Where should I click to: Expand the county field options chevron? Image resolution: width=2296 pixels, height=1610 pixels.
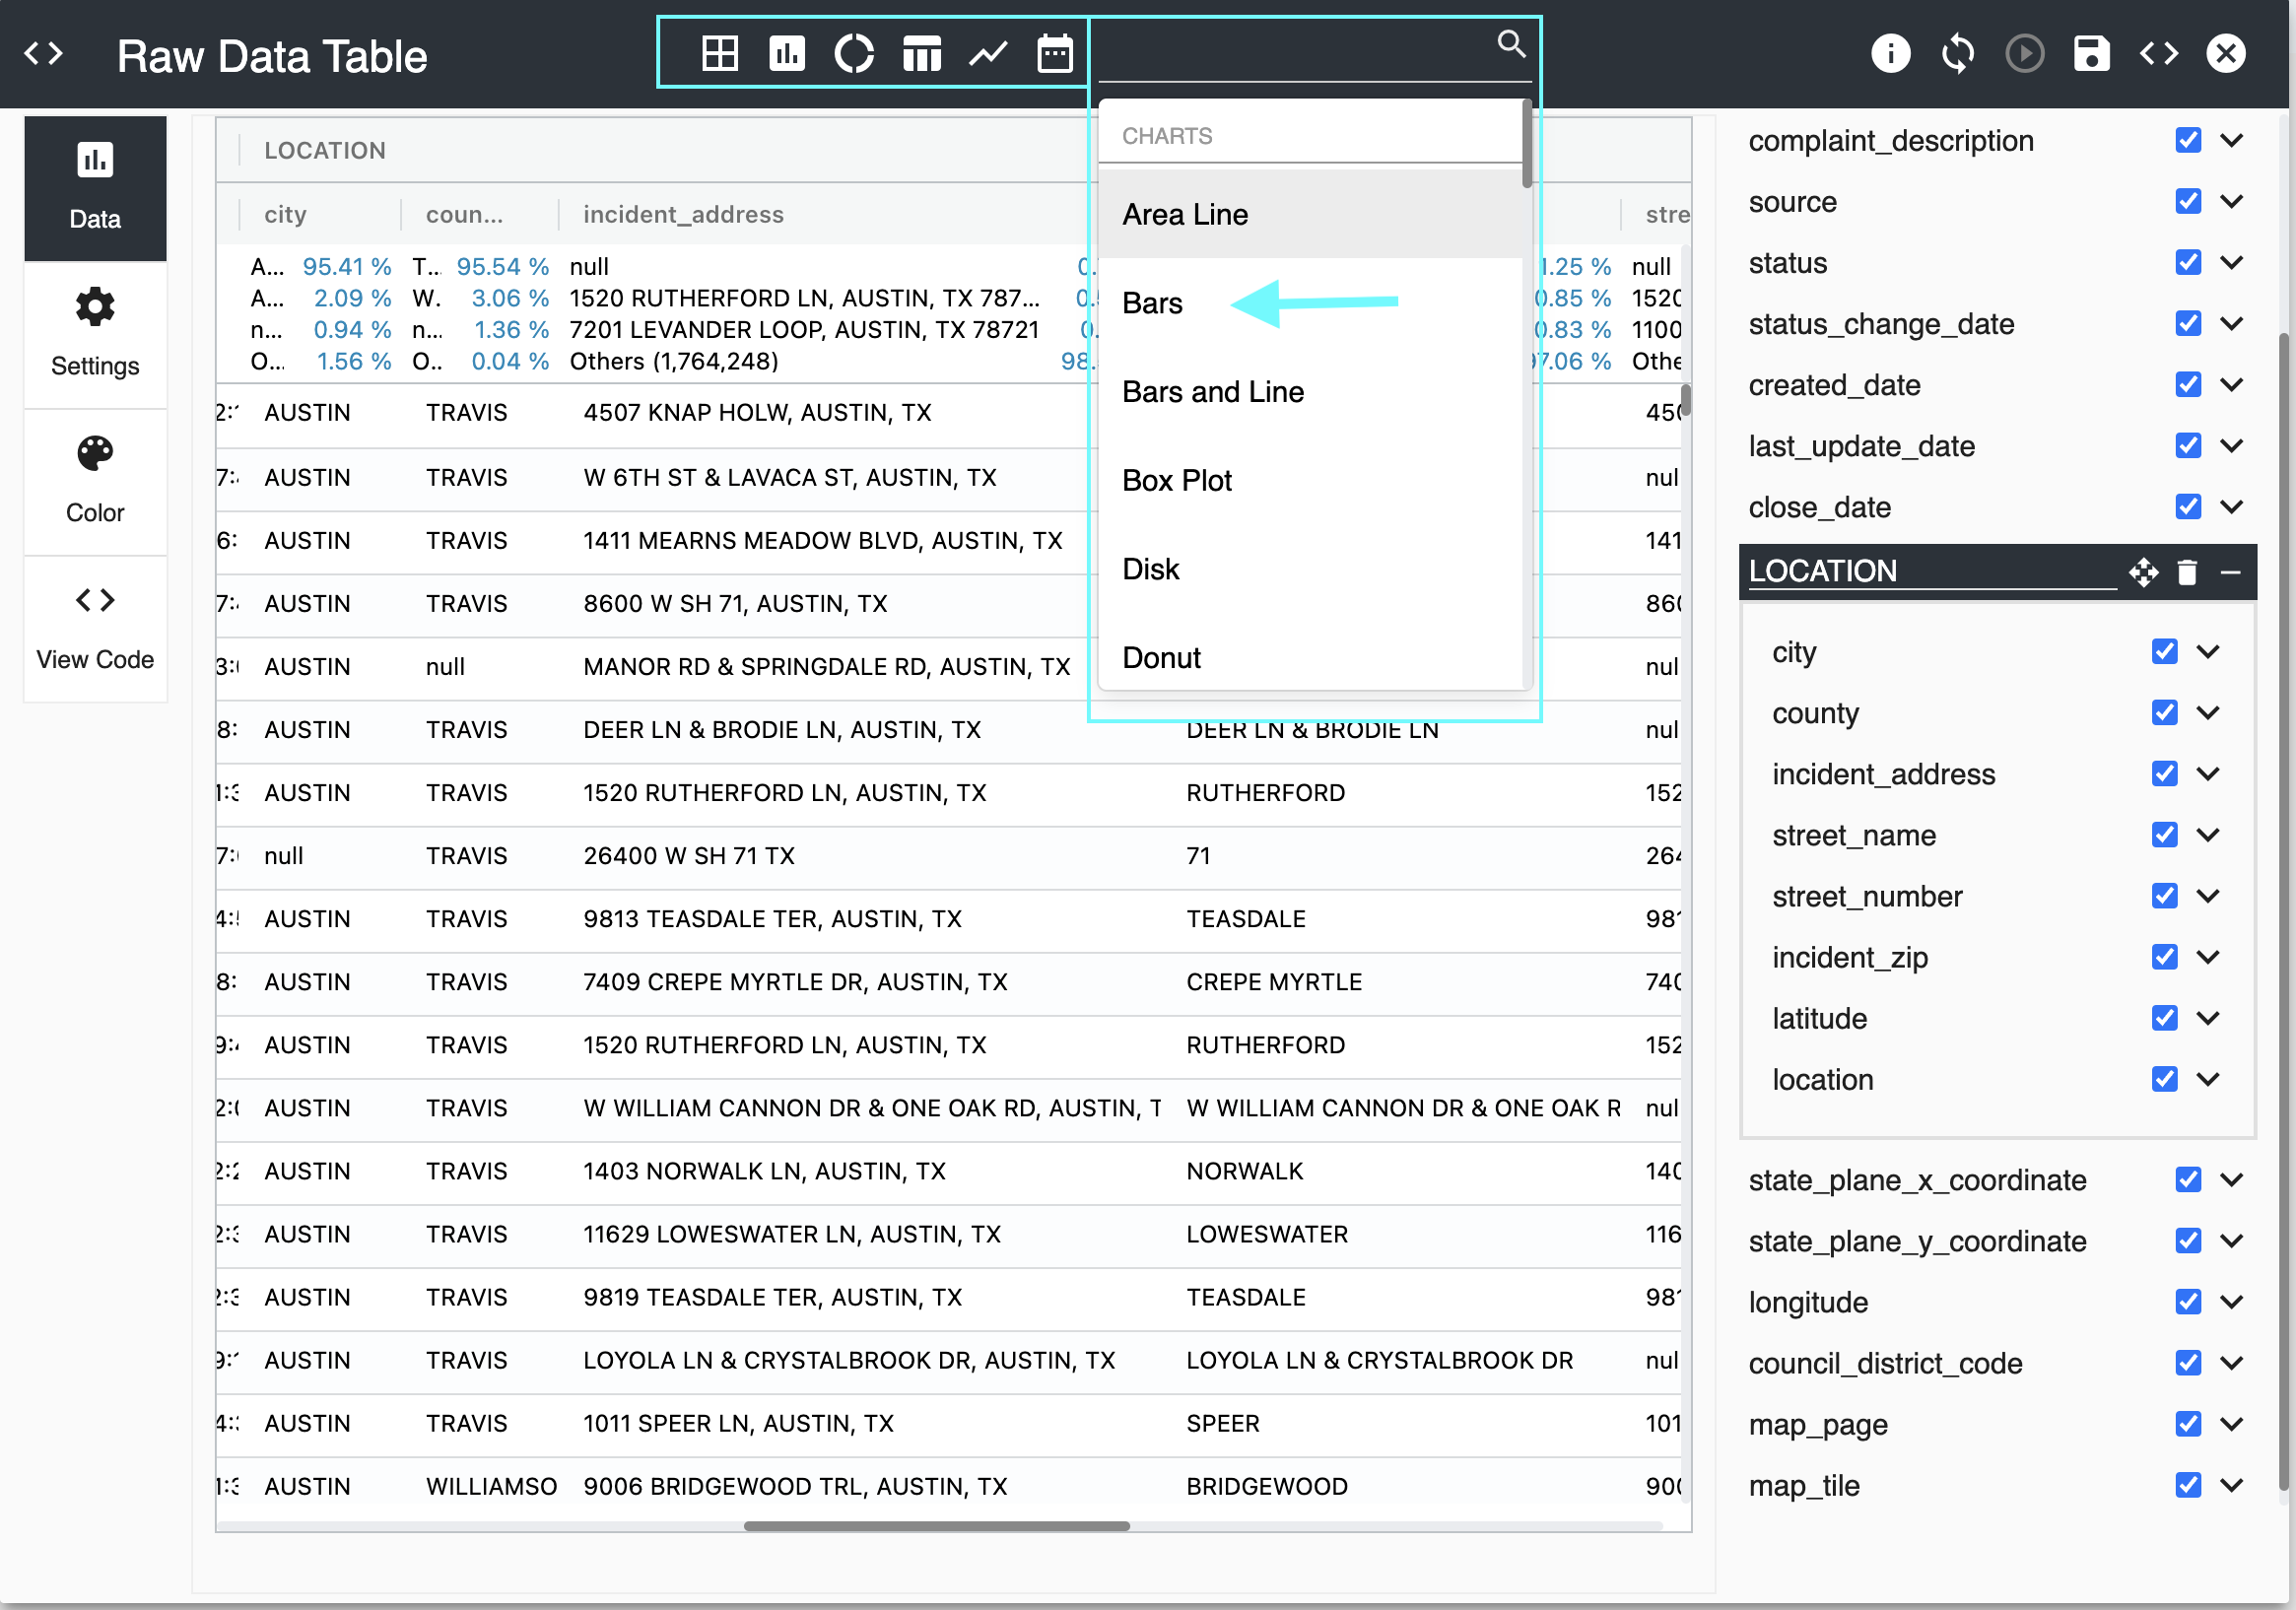(x=2208, y=712)
